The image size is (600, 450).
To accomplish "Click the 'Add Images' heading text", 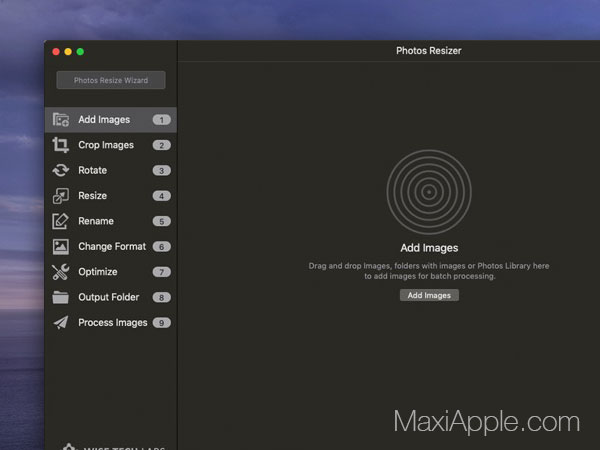I will 429,248.
